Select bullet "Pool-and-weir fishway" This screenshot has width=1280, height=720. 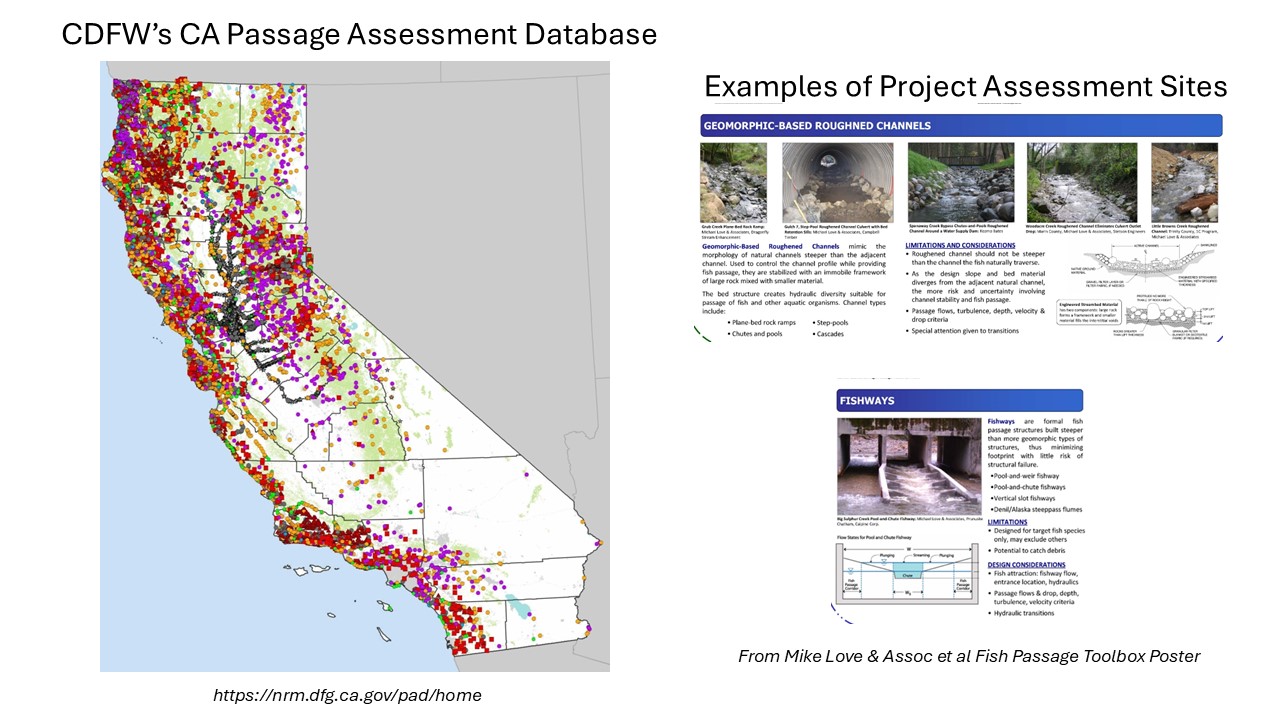click(x=1027, y=476)
